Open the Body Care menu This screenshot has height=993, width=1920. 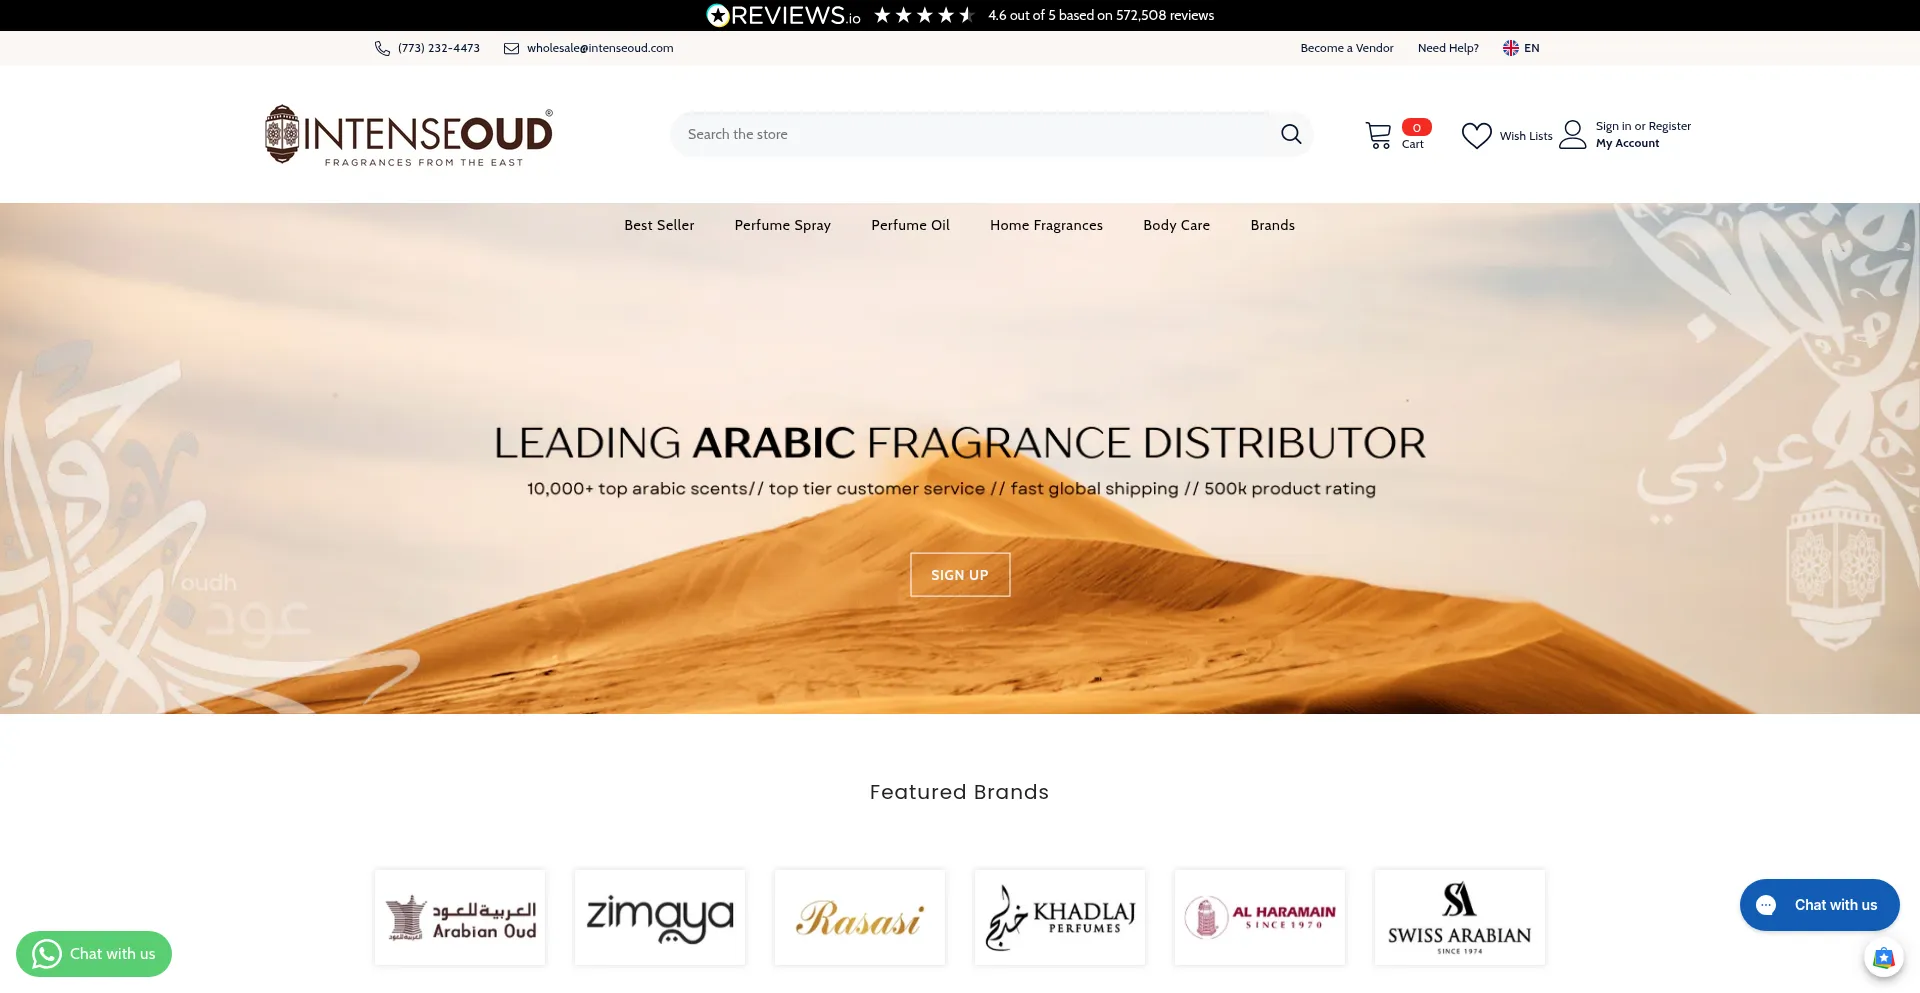[1177, 225]
